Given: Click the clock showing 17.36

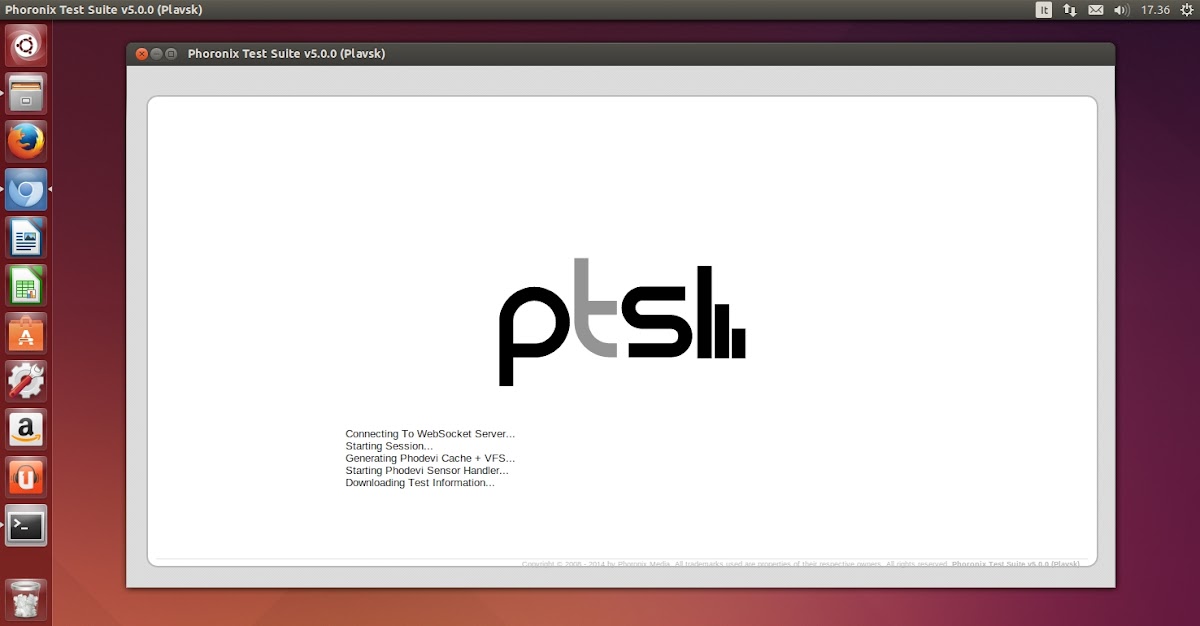Looking at the screenshot, I should [1155, 10].
